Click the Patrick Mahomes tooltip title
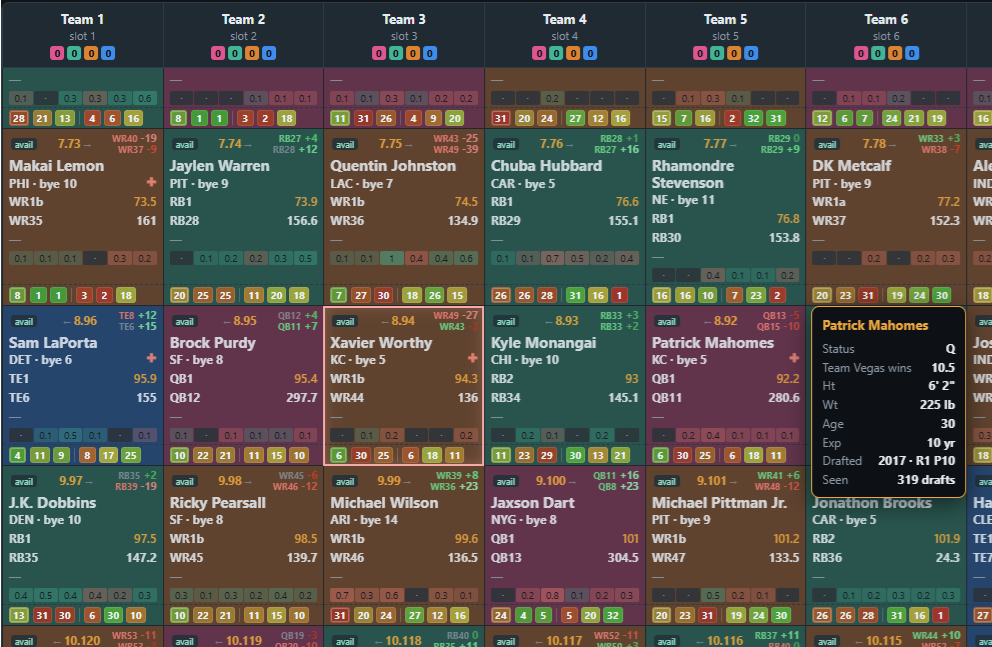The image size is (992, 647). (x=875, y=325)
